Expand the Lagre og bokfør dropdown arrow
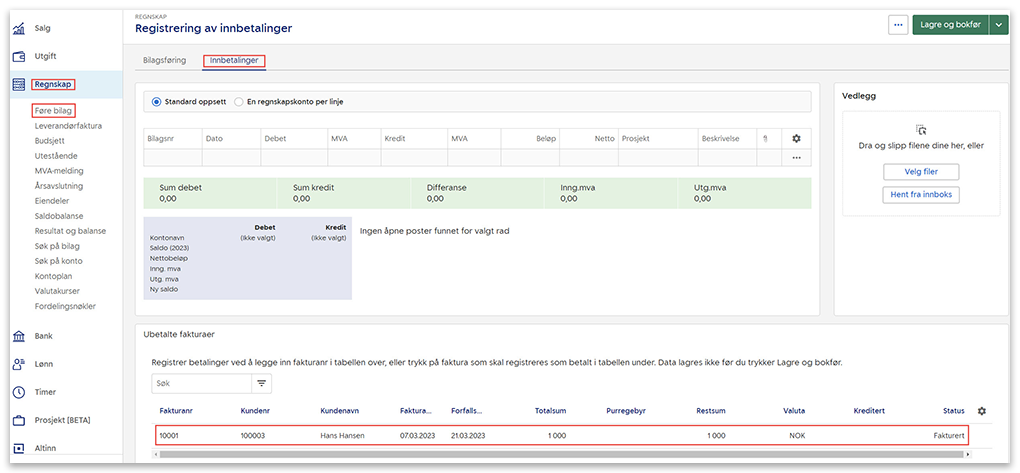This screenshot has height=473, width=1020. (x=998, y=25)
